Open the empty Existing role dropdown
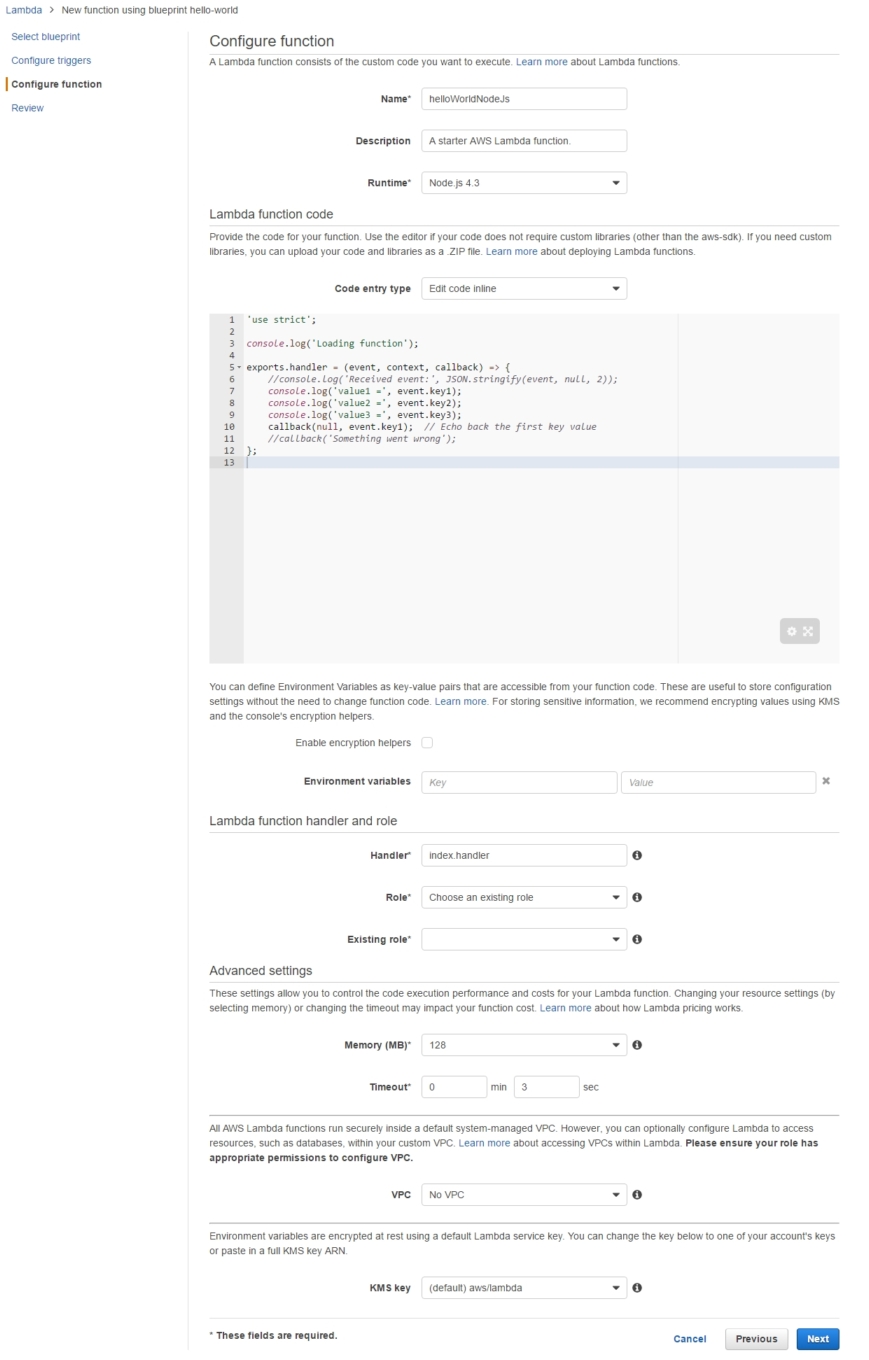The width and height of the screenshot is (869, 1360). [524, 939]
